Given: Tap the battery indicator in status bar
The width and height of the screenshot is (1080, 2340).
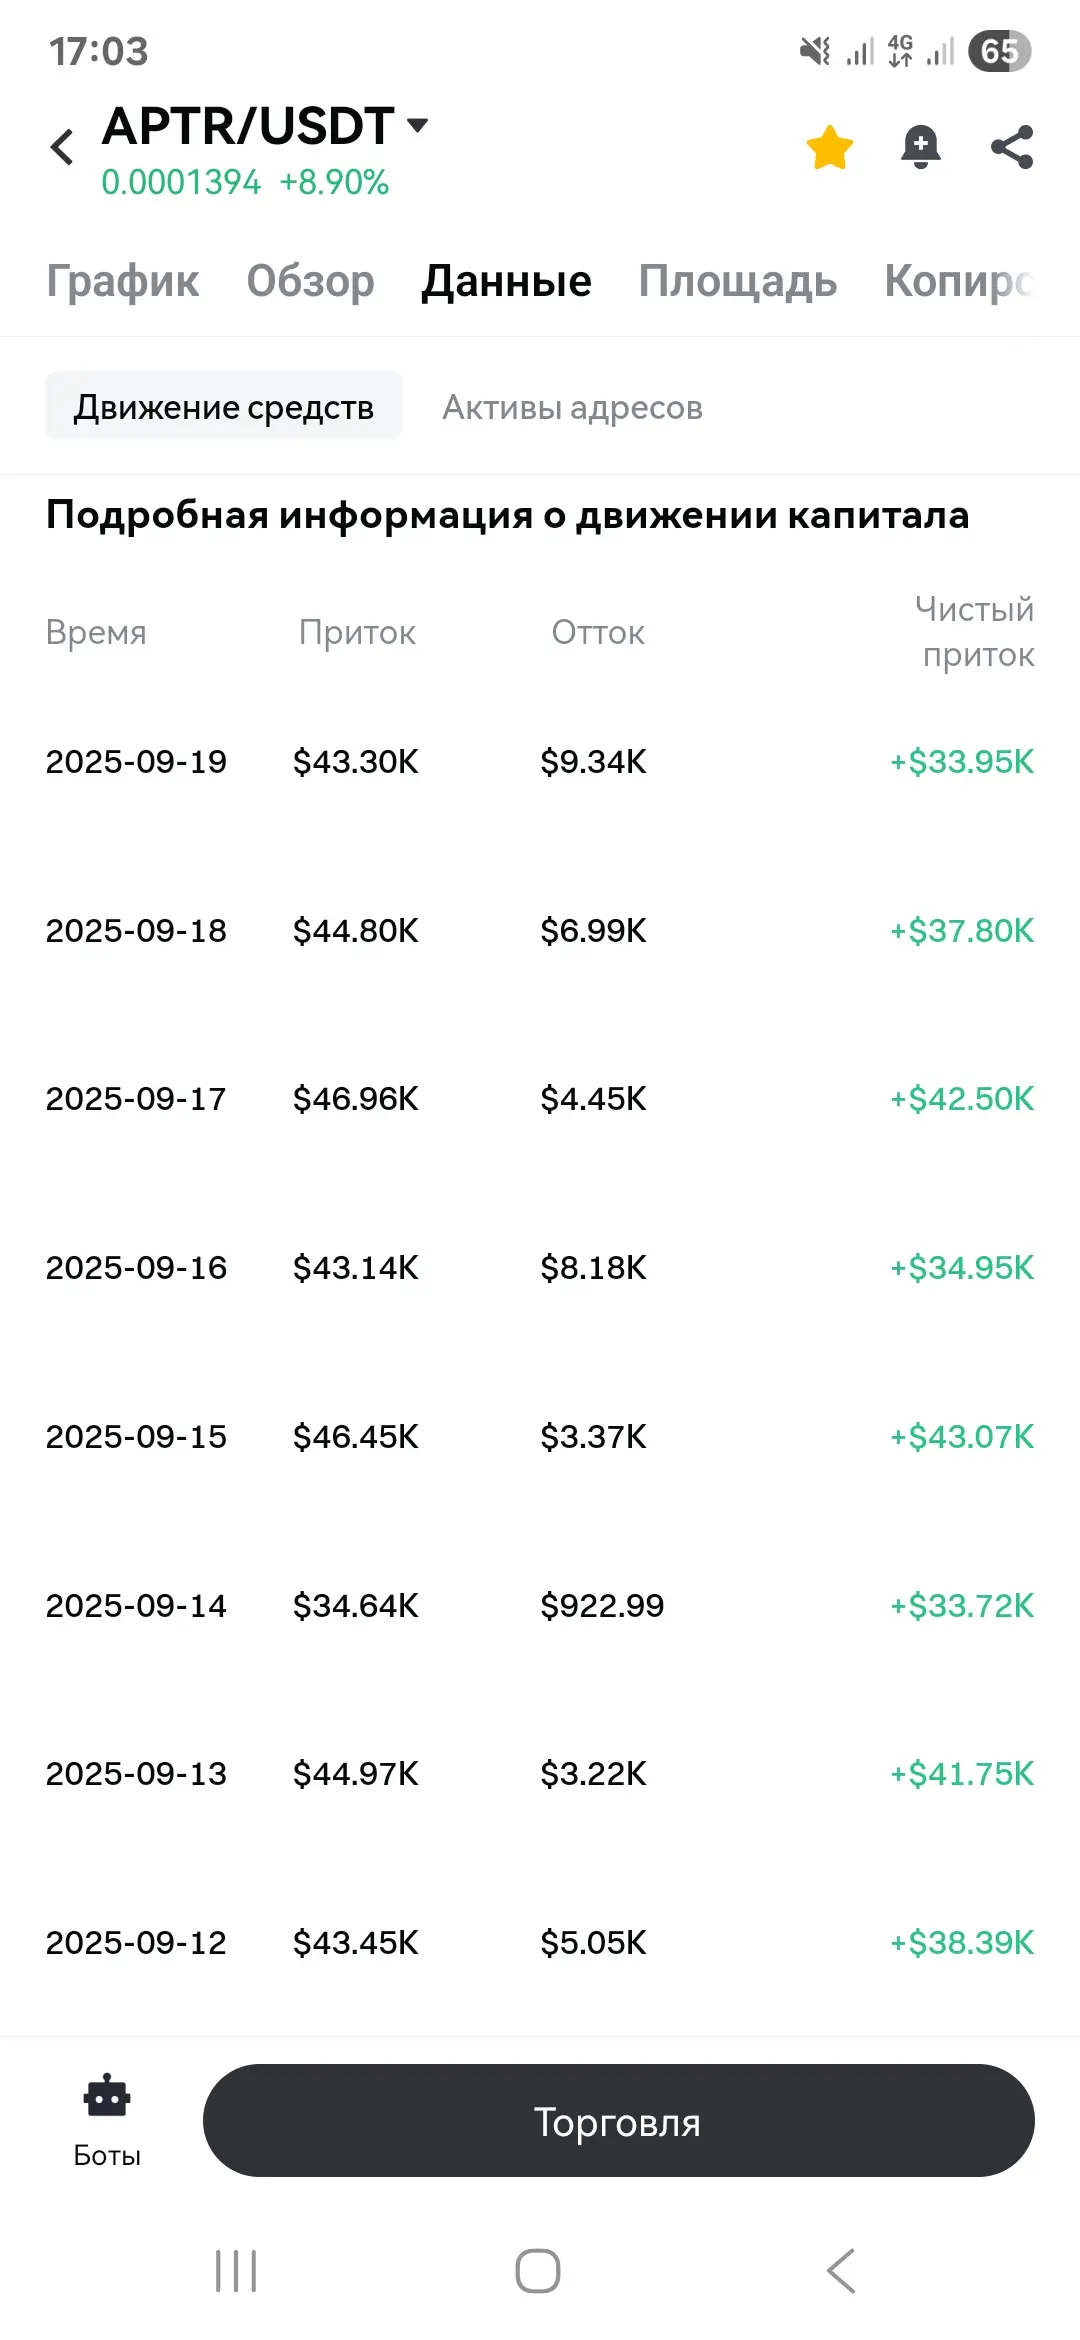Looking at the screenshot, I should click(x=999, y=51).
